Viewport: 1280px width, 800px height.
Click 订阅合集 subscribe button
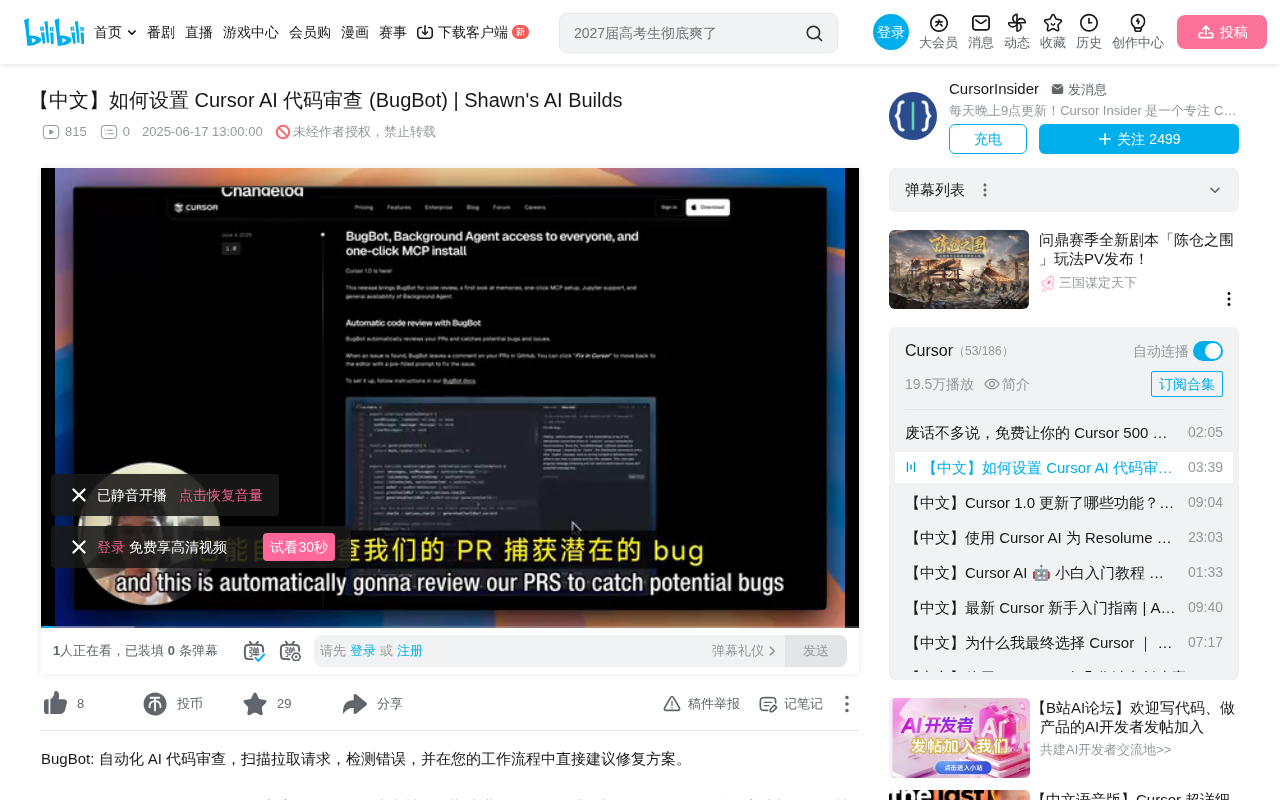pos(1187,384)
